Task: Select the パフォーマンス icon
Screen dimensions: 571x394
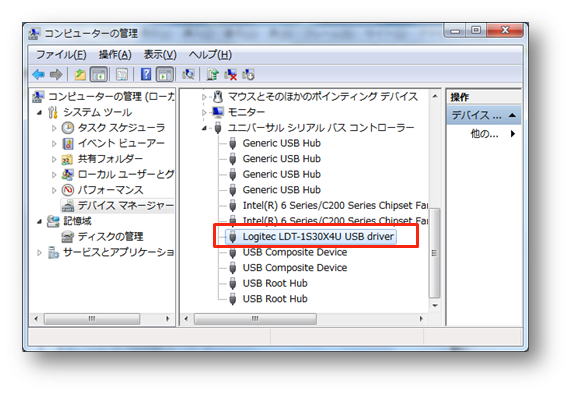Action: (x=68, y=190)
